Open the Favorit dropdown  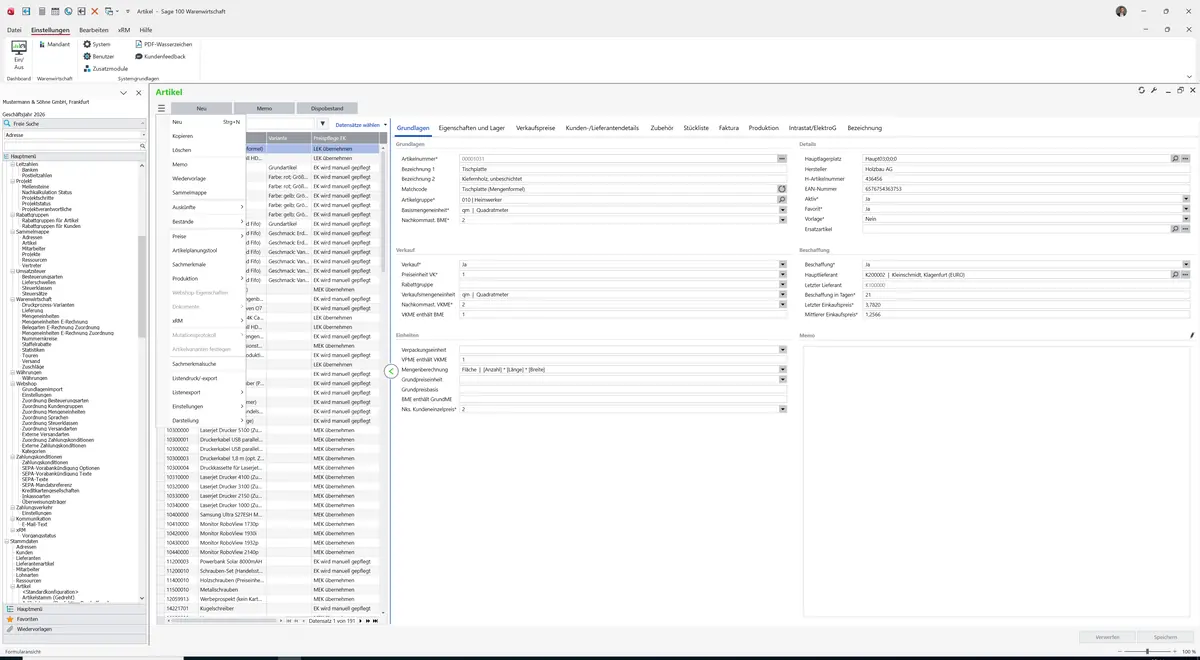1186,209
